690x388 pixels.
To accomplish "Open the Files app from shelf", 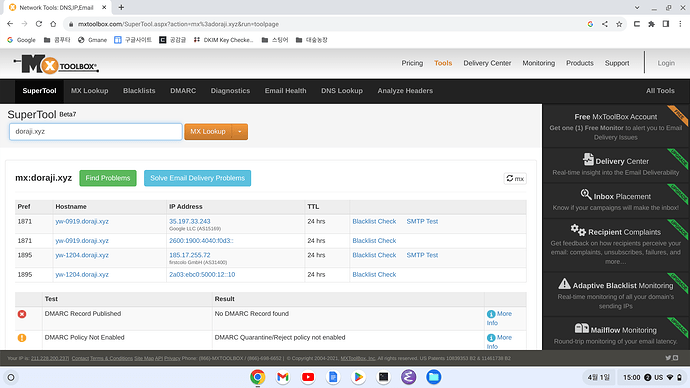I will pyautogui.click(x=433, y=377).
